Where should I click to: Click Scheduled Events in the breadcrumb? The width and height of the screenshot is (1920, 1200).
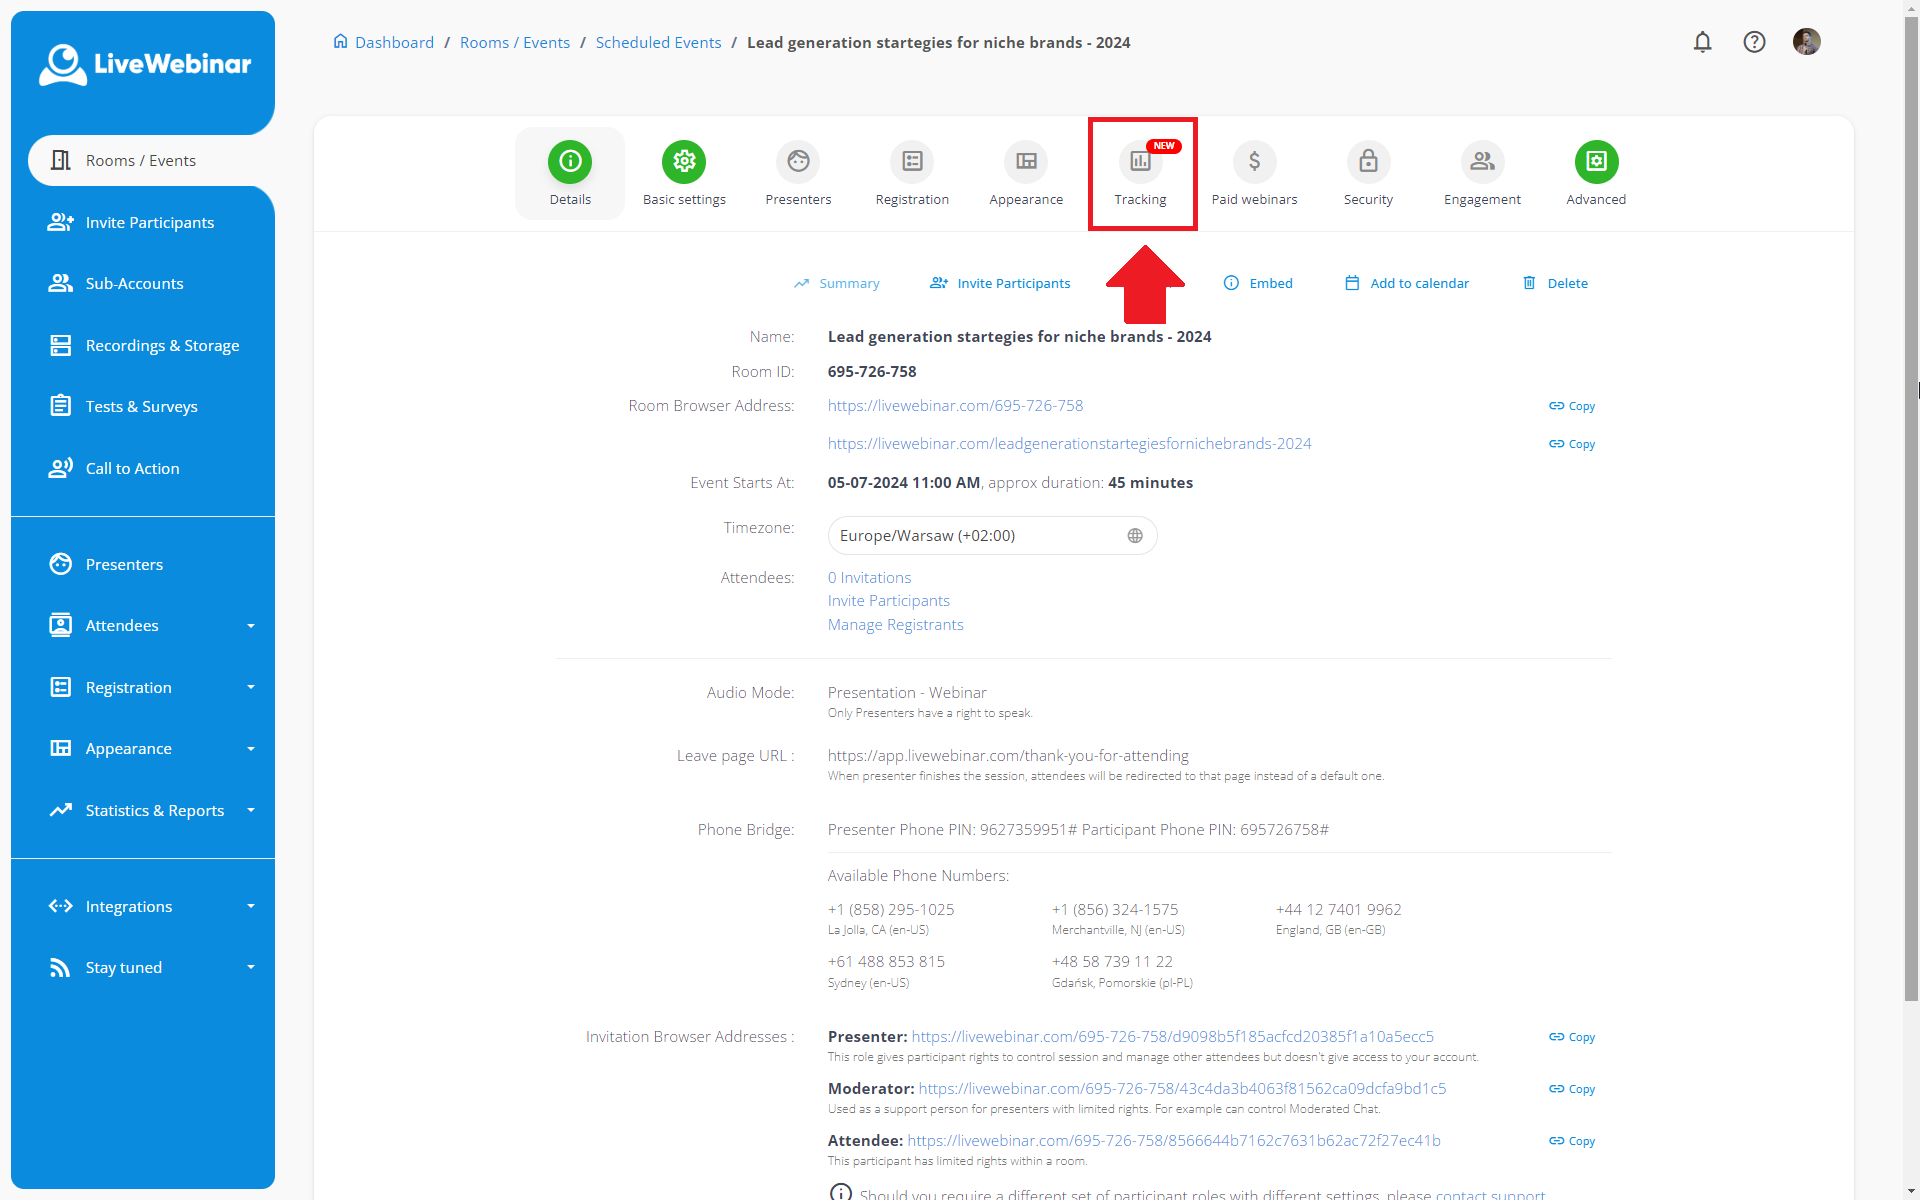click(x=658, y=42)
